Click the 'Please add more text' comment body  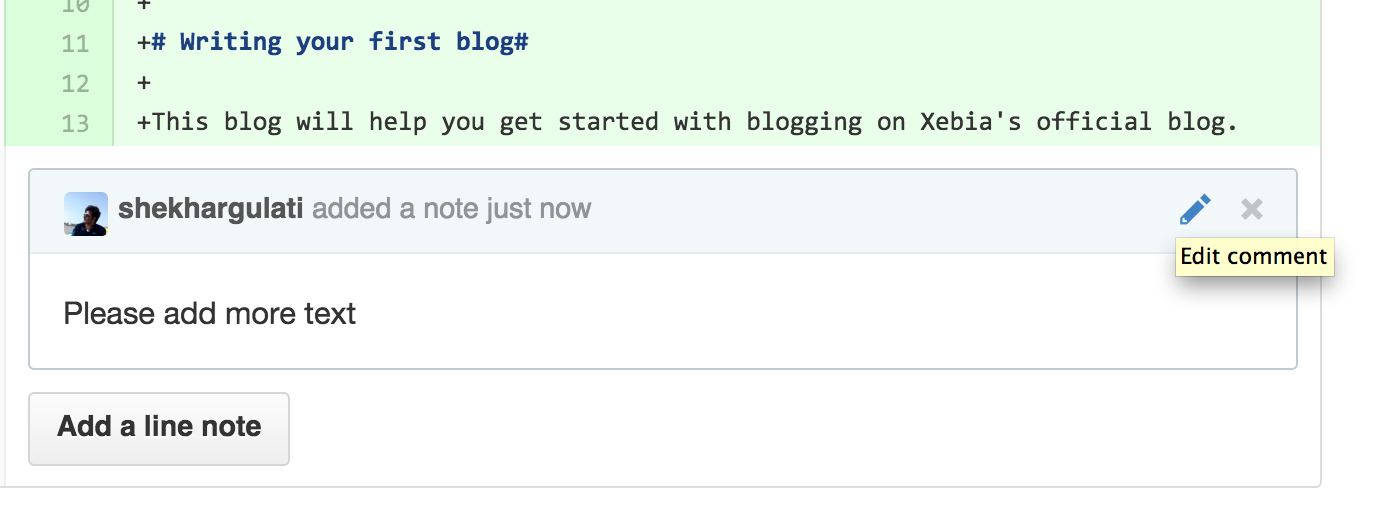coord(210,314)
